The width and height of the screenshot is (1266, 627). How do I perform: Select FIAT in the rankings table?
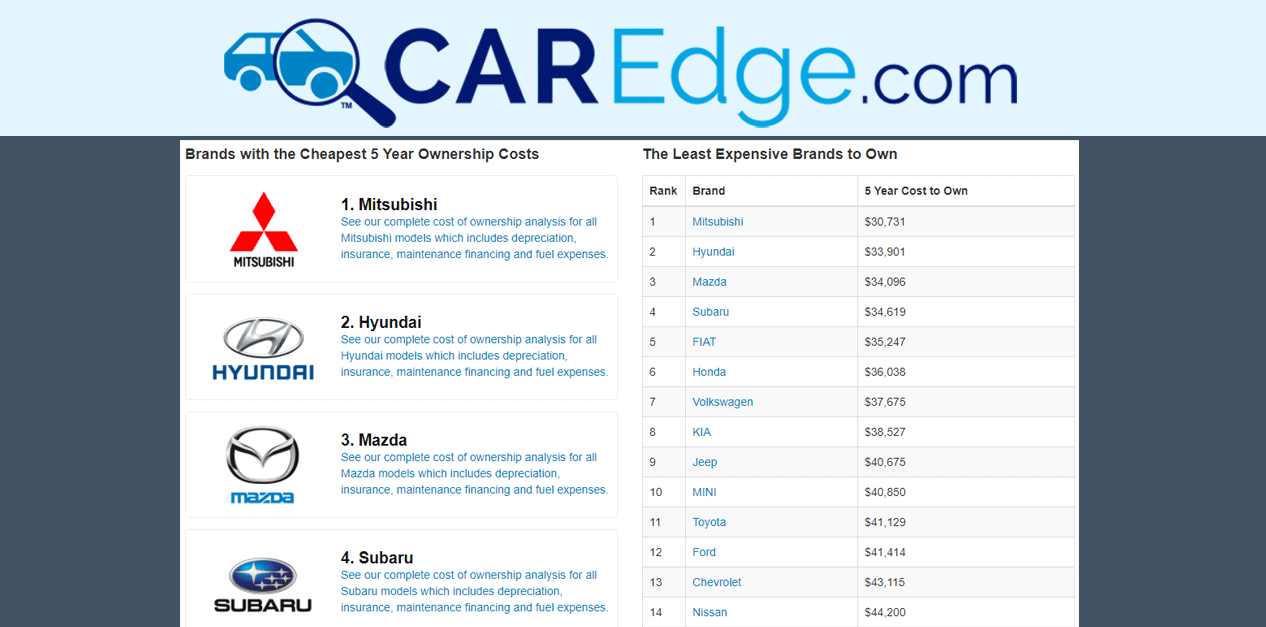point(704,341)
